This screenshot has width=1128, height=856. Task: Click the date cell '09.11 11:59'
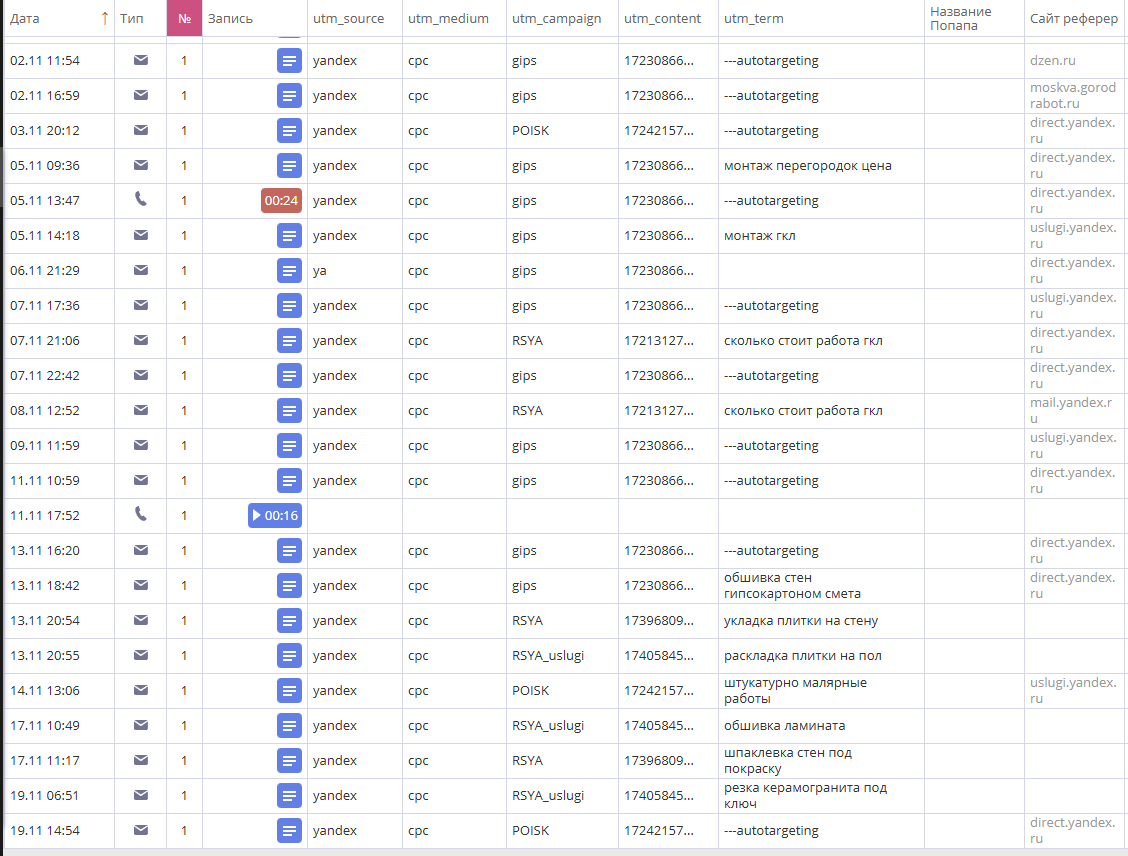(59, 446)
